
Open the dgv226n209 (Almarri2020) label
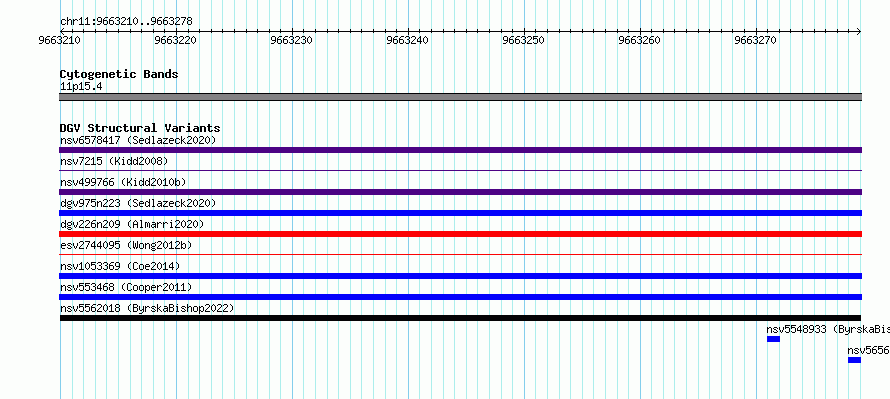coord(132,224)
